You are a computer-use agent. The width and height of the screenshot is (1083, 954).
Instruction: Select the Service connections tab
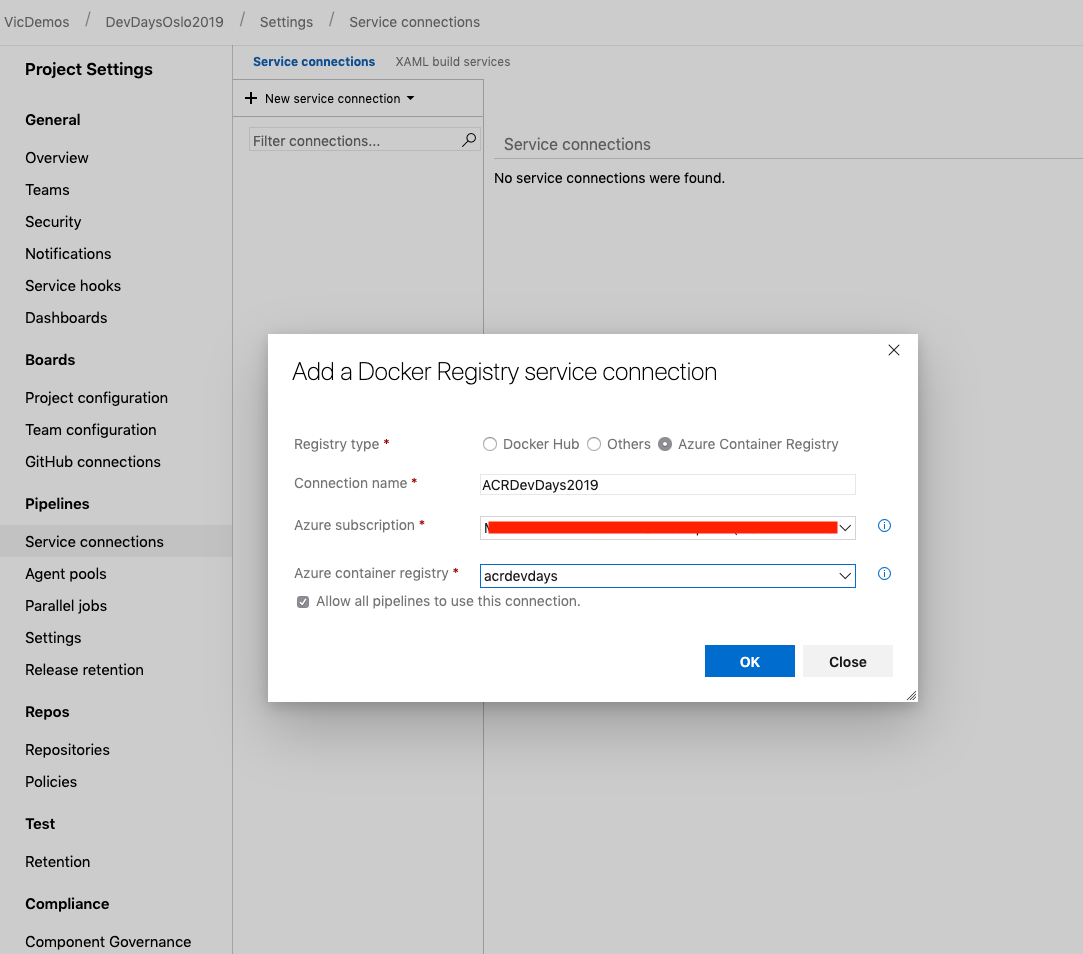314,61
